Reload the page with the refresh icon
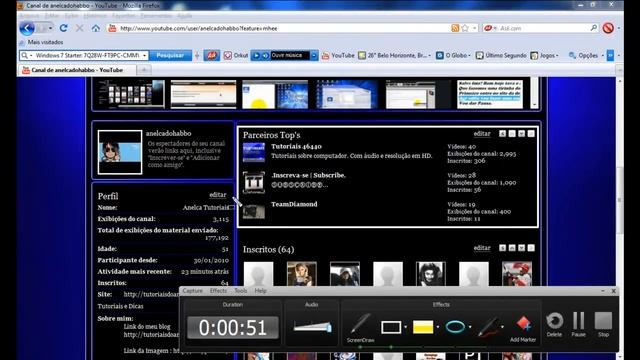Image resolution: width=640 pixels, height=360 pixels. [63, 28]
